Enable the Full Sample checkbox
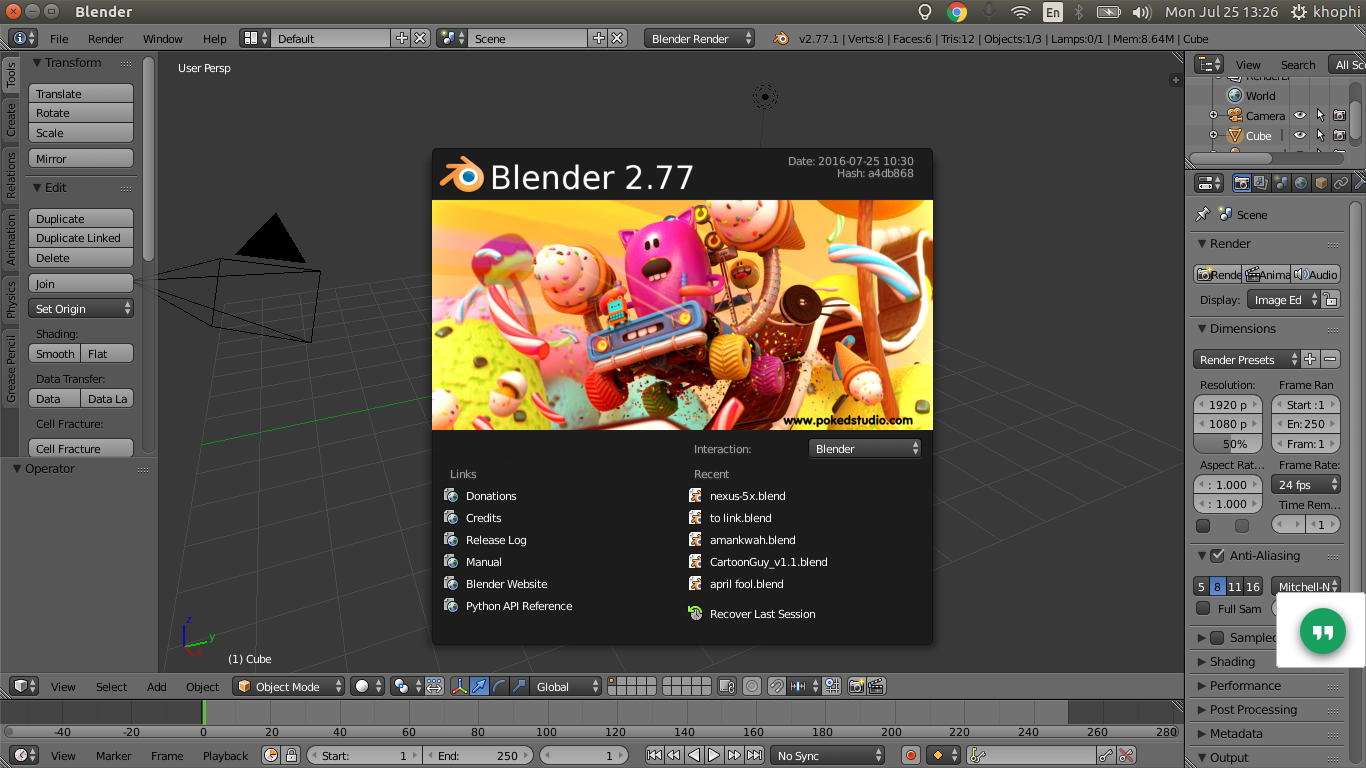 click(1203, 608)
